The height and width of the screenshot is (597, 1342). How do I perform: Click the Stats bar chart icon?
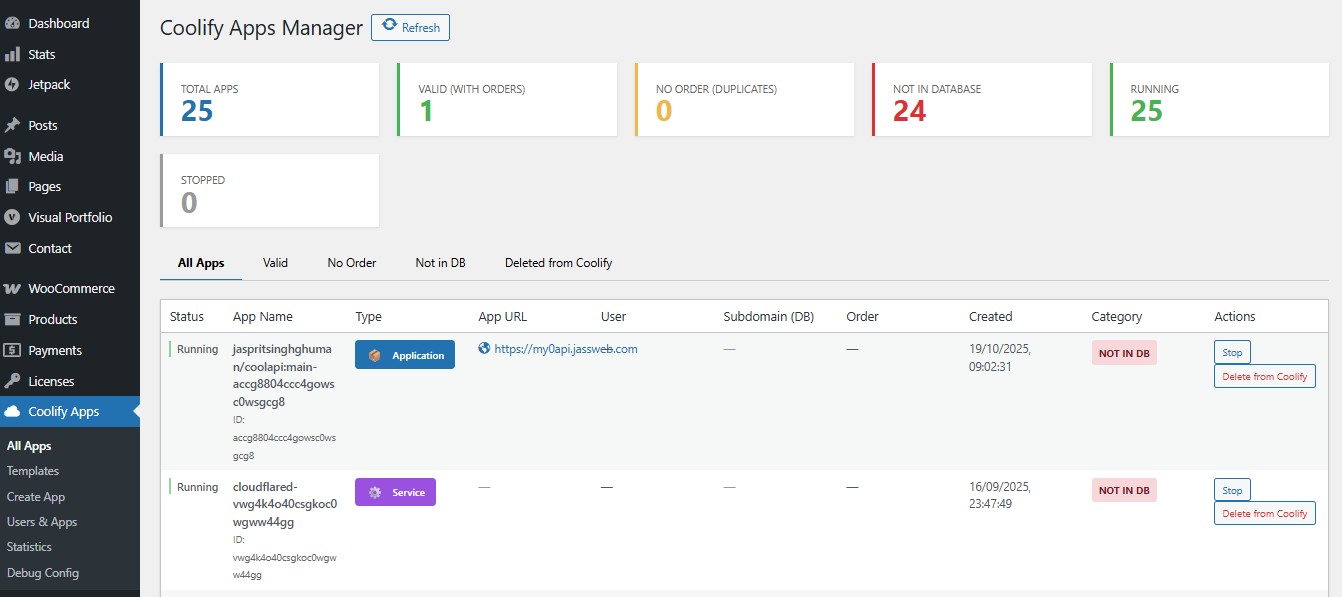click(12, 54)
